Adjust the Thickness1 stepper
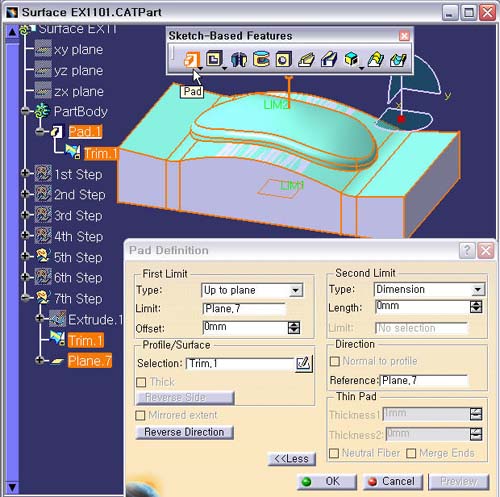The height and width of the screenshot is (497, 500). click(476, 414)
